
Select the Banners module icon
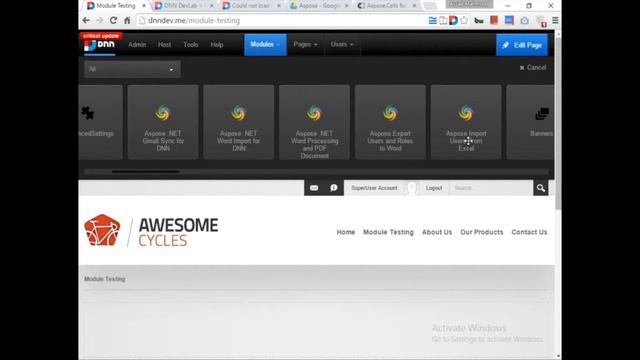point(542,114)
